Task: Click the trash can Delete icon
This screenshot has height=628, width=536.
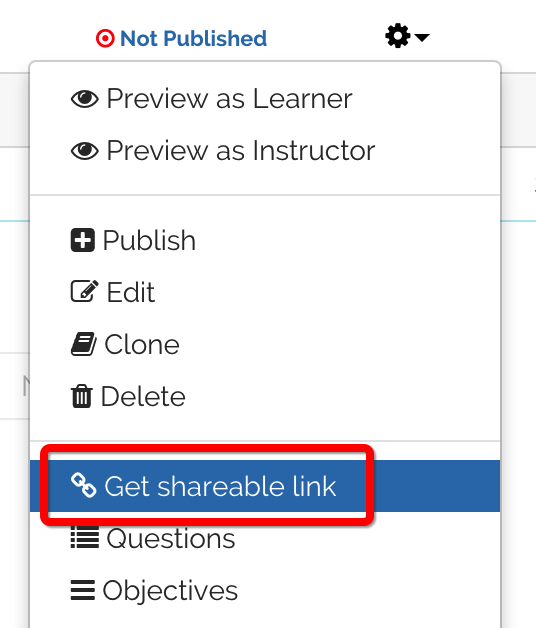Action: point(82,396)
